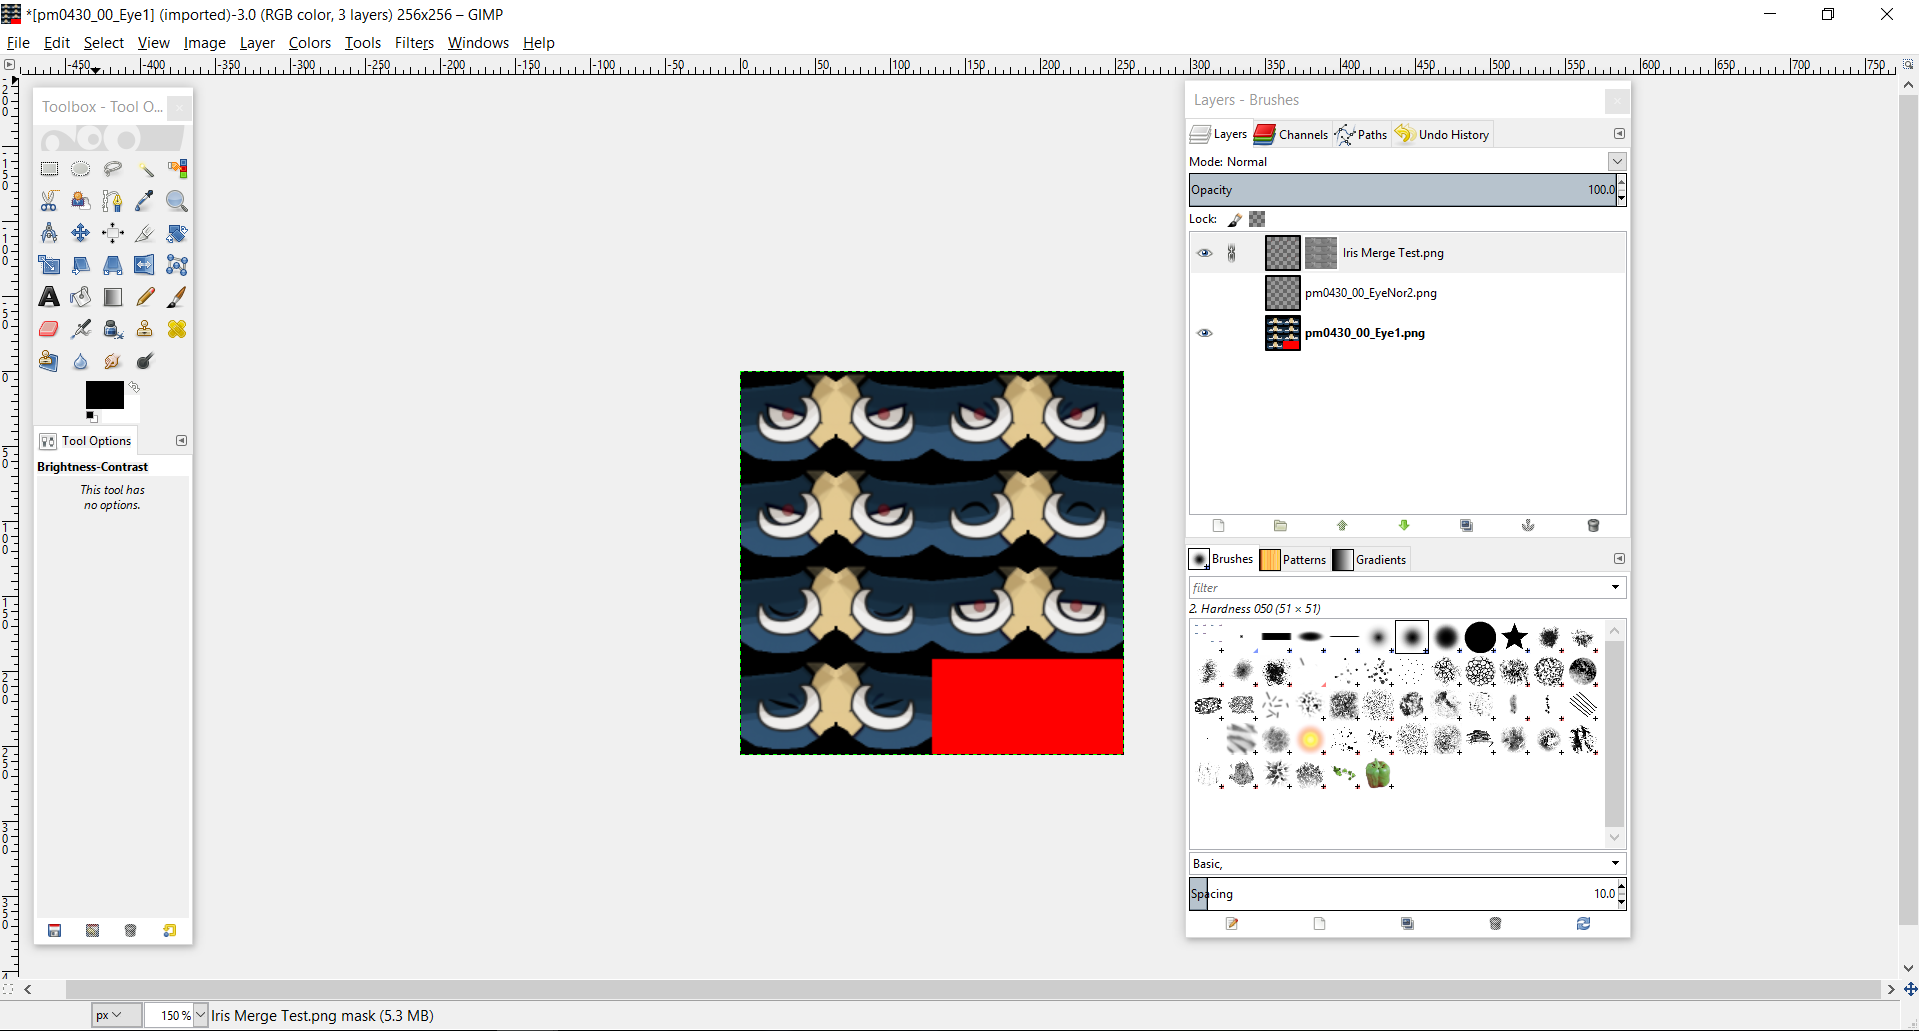Toggle link chain on Iris Merge Test layer

(1232, 253)
